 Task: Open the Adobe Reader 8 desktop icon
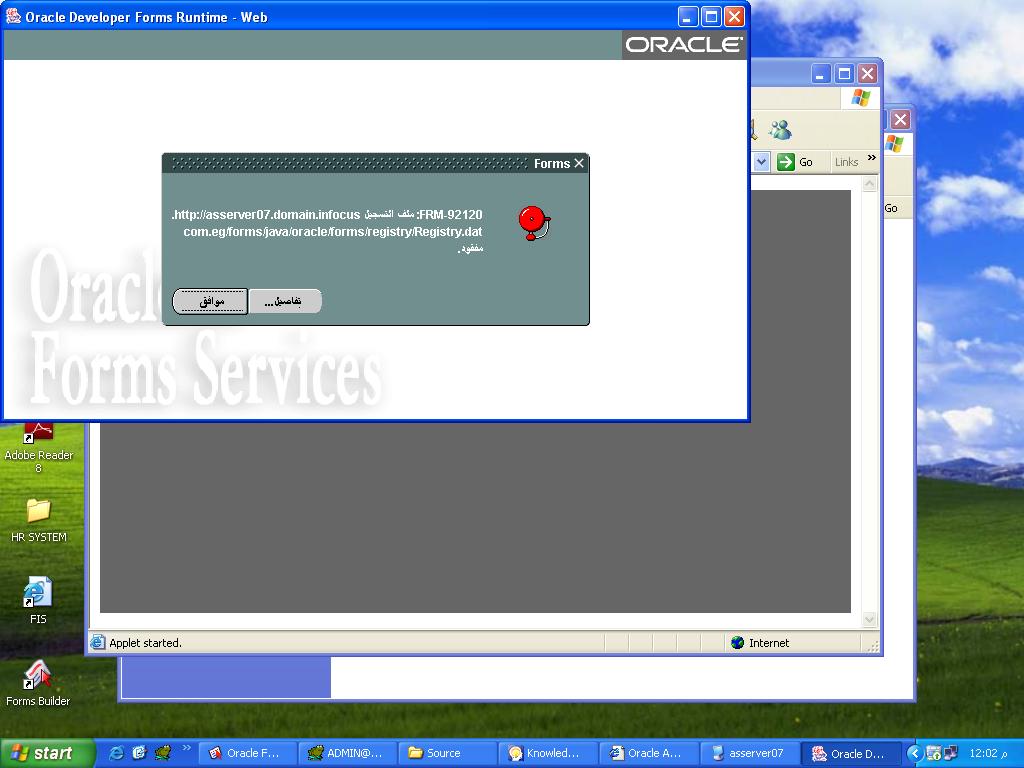pyautogui.click(x=39, y=448)
